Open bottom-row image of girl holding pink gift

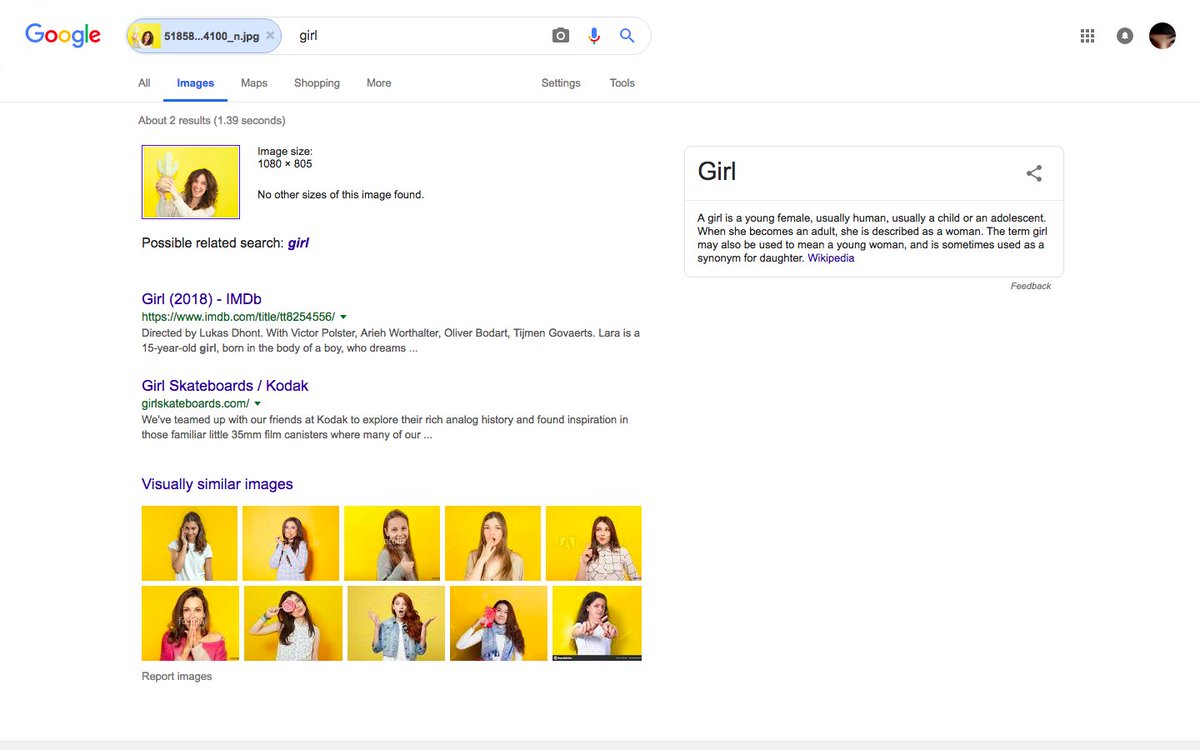499,624
